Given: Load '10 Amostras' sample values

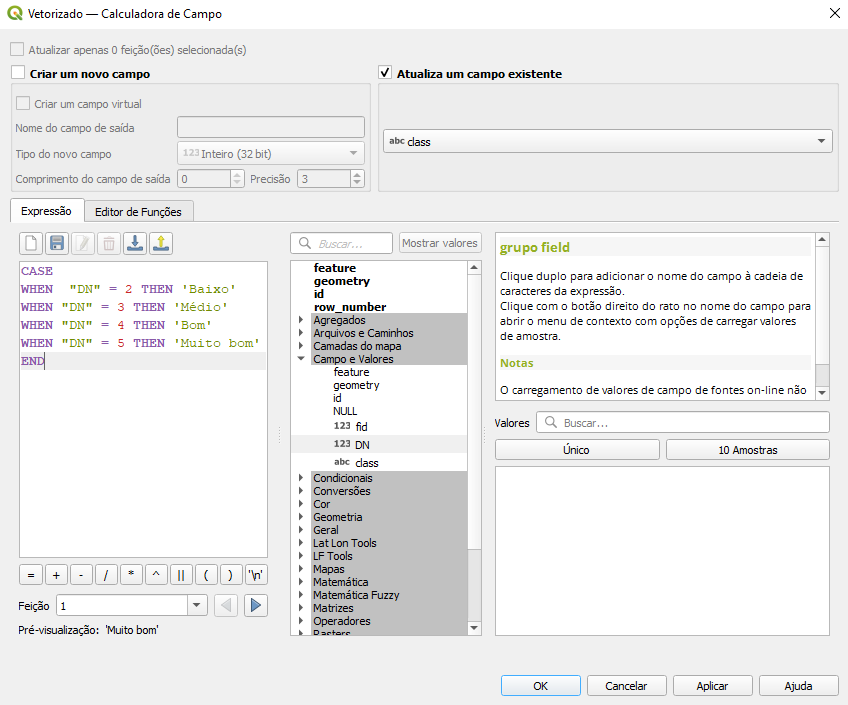Looking at the screenshot, I should click(x=748, y=450).
